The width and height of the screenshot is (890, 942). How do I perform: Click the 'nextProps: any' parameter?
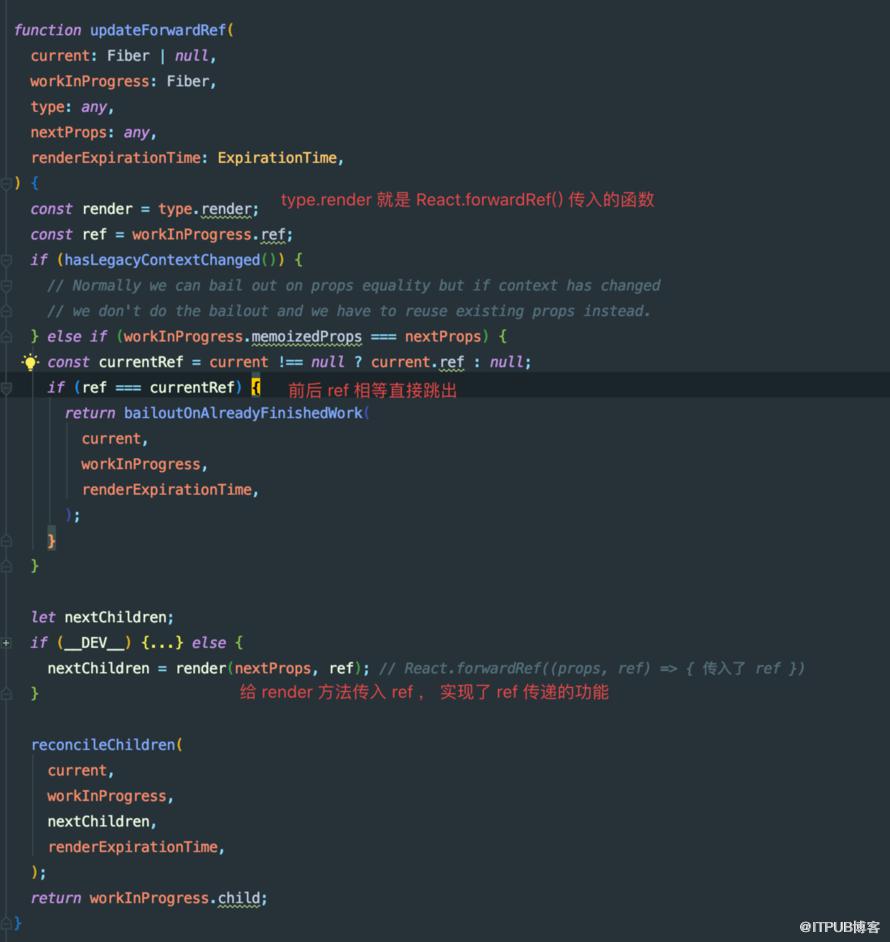click(x=90, y=132)
